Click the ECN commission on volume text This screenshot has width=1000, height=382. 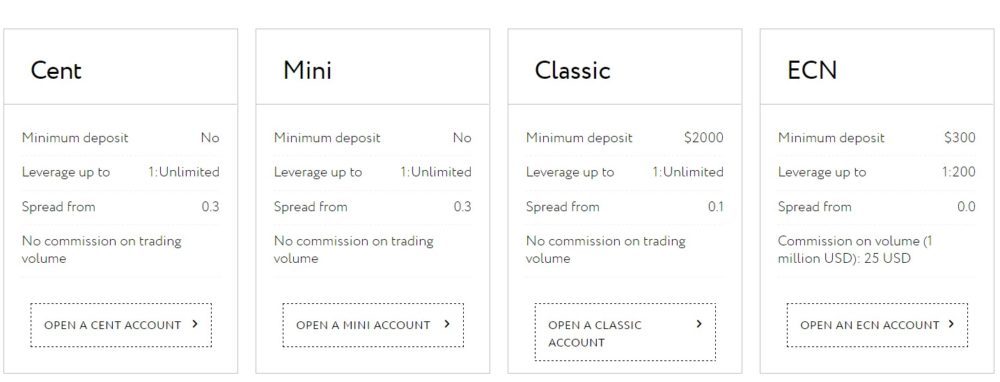(857, 249)
